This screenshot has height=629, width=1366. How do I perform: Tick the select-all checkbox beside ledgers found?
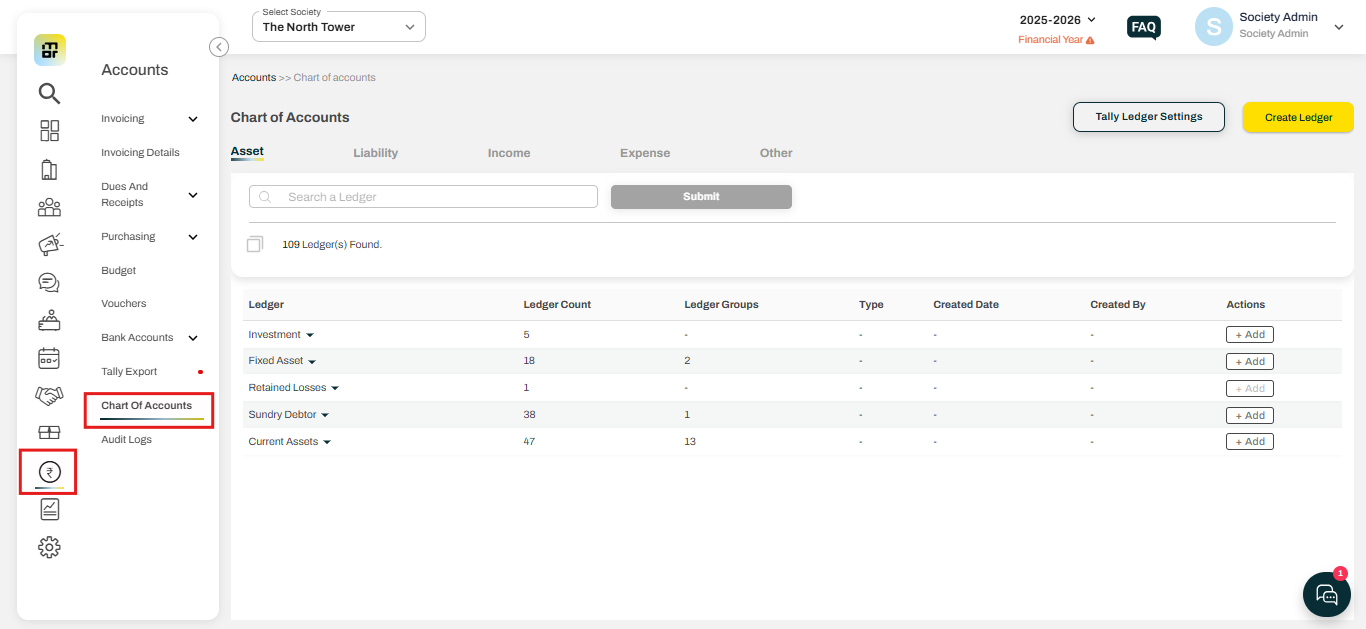click(255, 244)
